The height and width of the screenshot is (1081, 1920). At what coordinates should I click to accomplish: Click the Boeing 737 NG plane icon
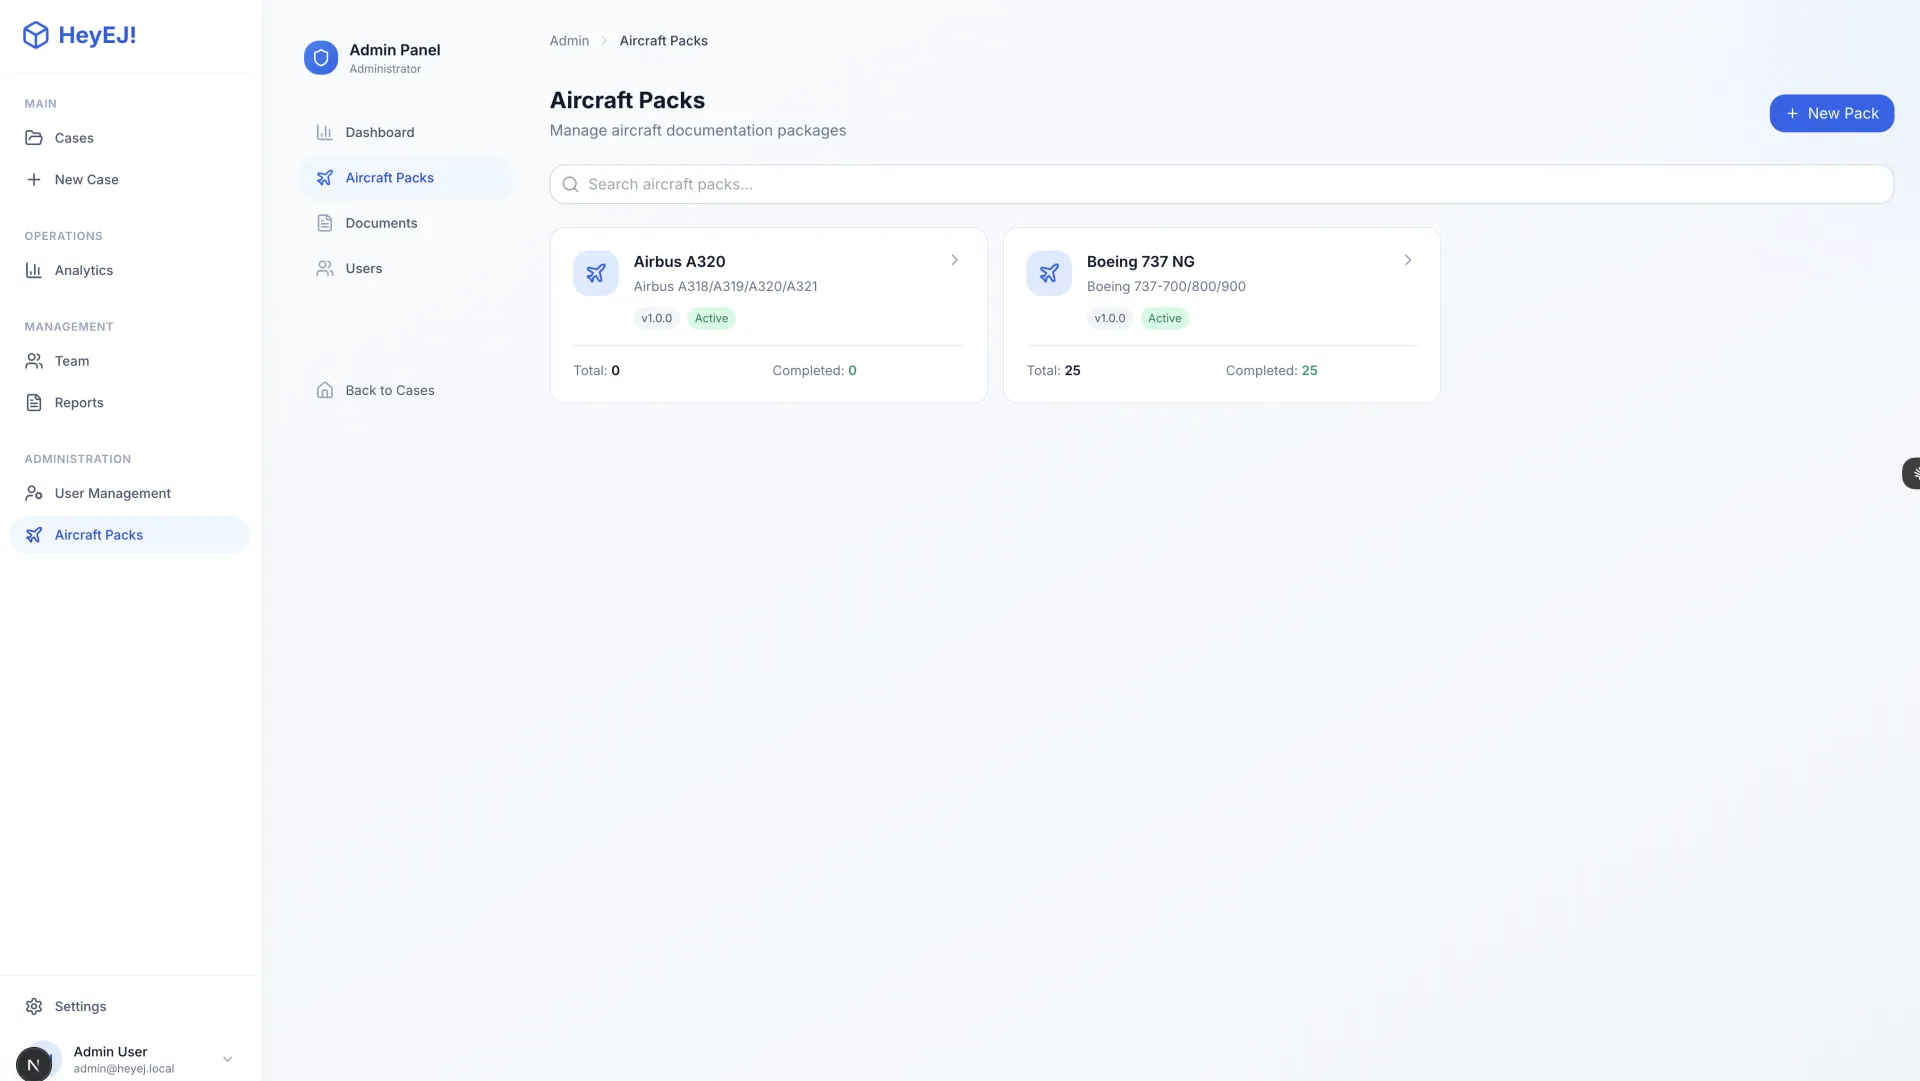coord(1049,273)
